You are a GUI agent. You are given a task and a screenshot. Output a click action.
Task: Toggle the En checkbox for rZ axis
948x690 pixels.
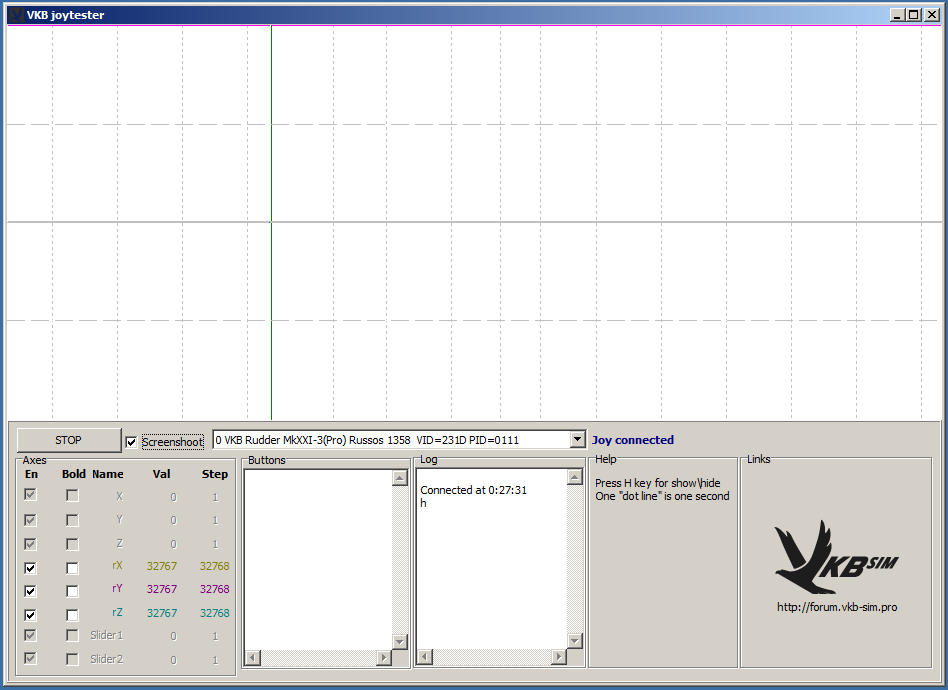pos(30,615)
